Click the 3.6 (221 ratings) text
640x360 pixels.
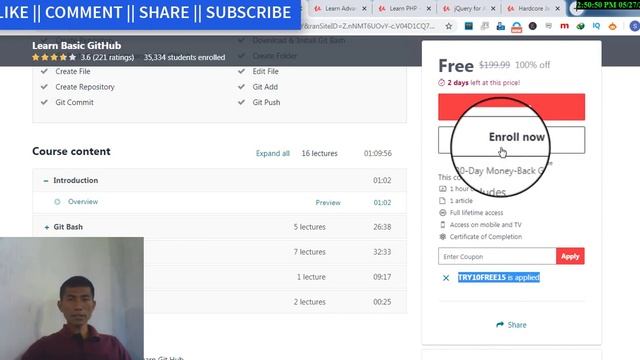[x=107, y=58]
